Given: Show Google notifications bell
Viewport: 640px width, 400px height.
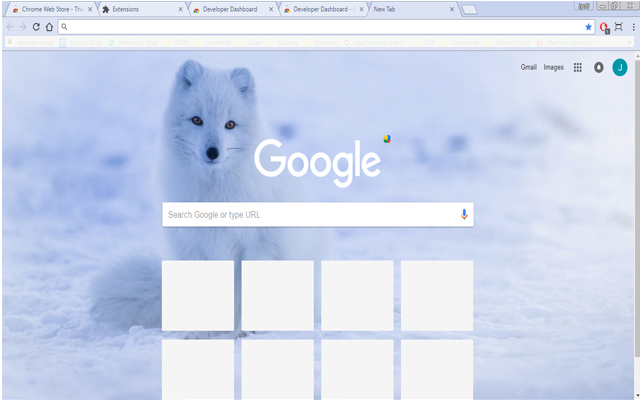Looking at the screenshot, I should 598,67.
